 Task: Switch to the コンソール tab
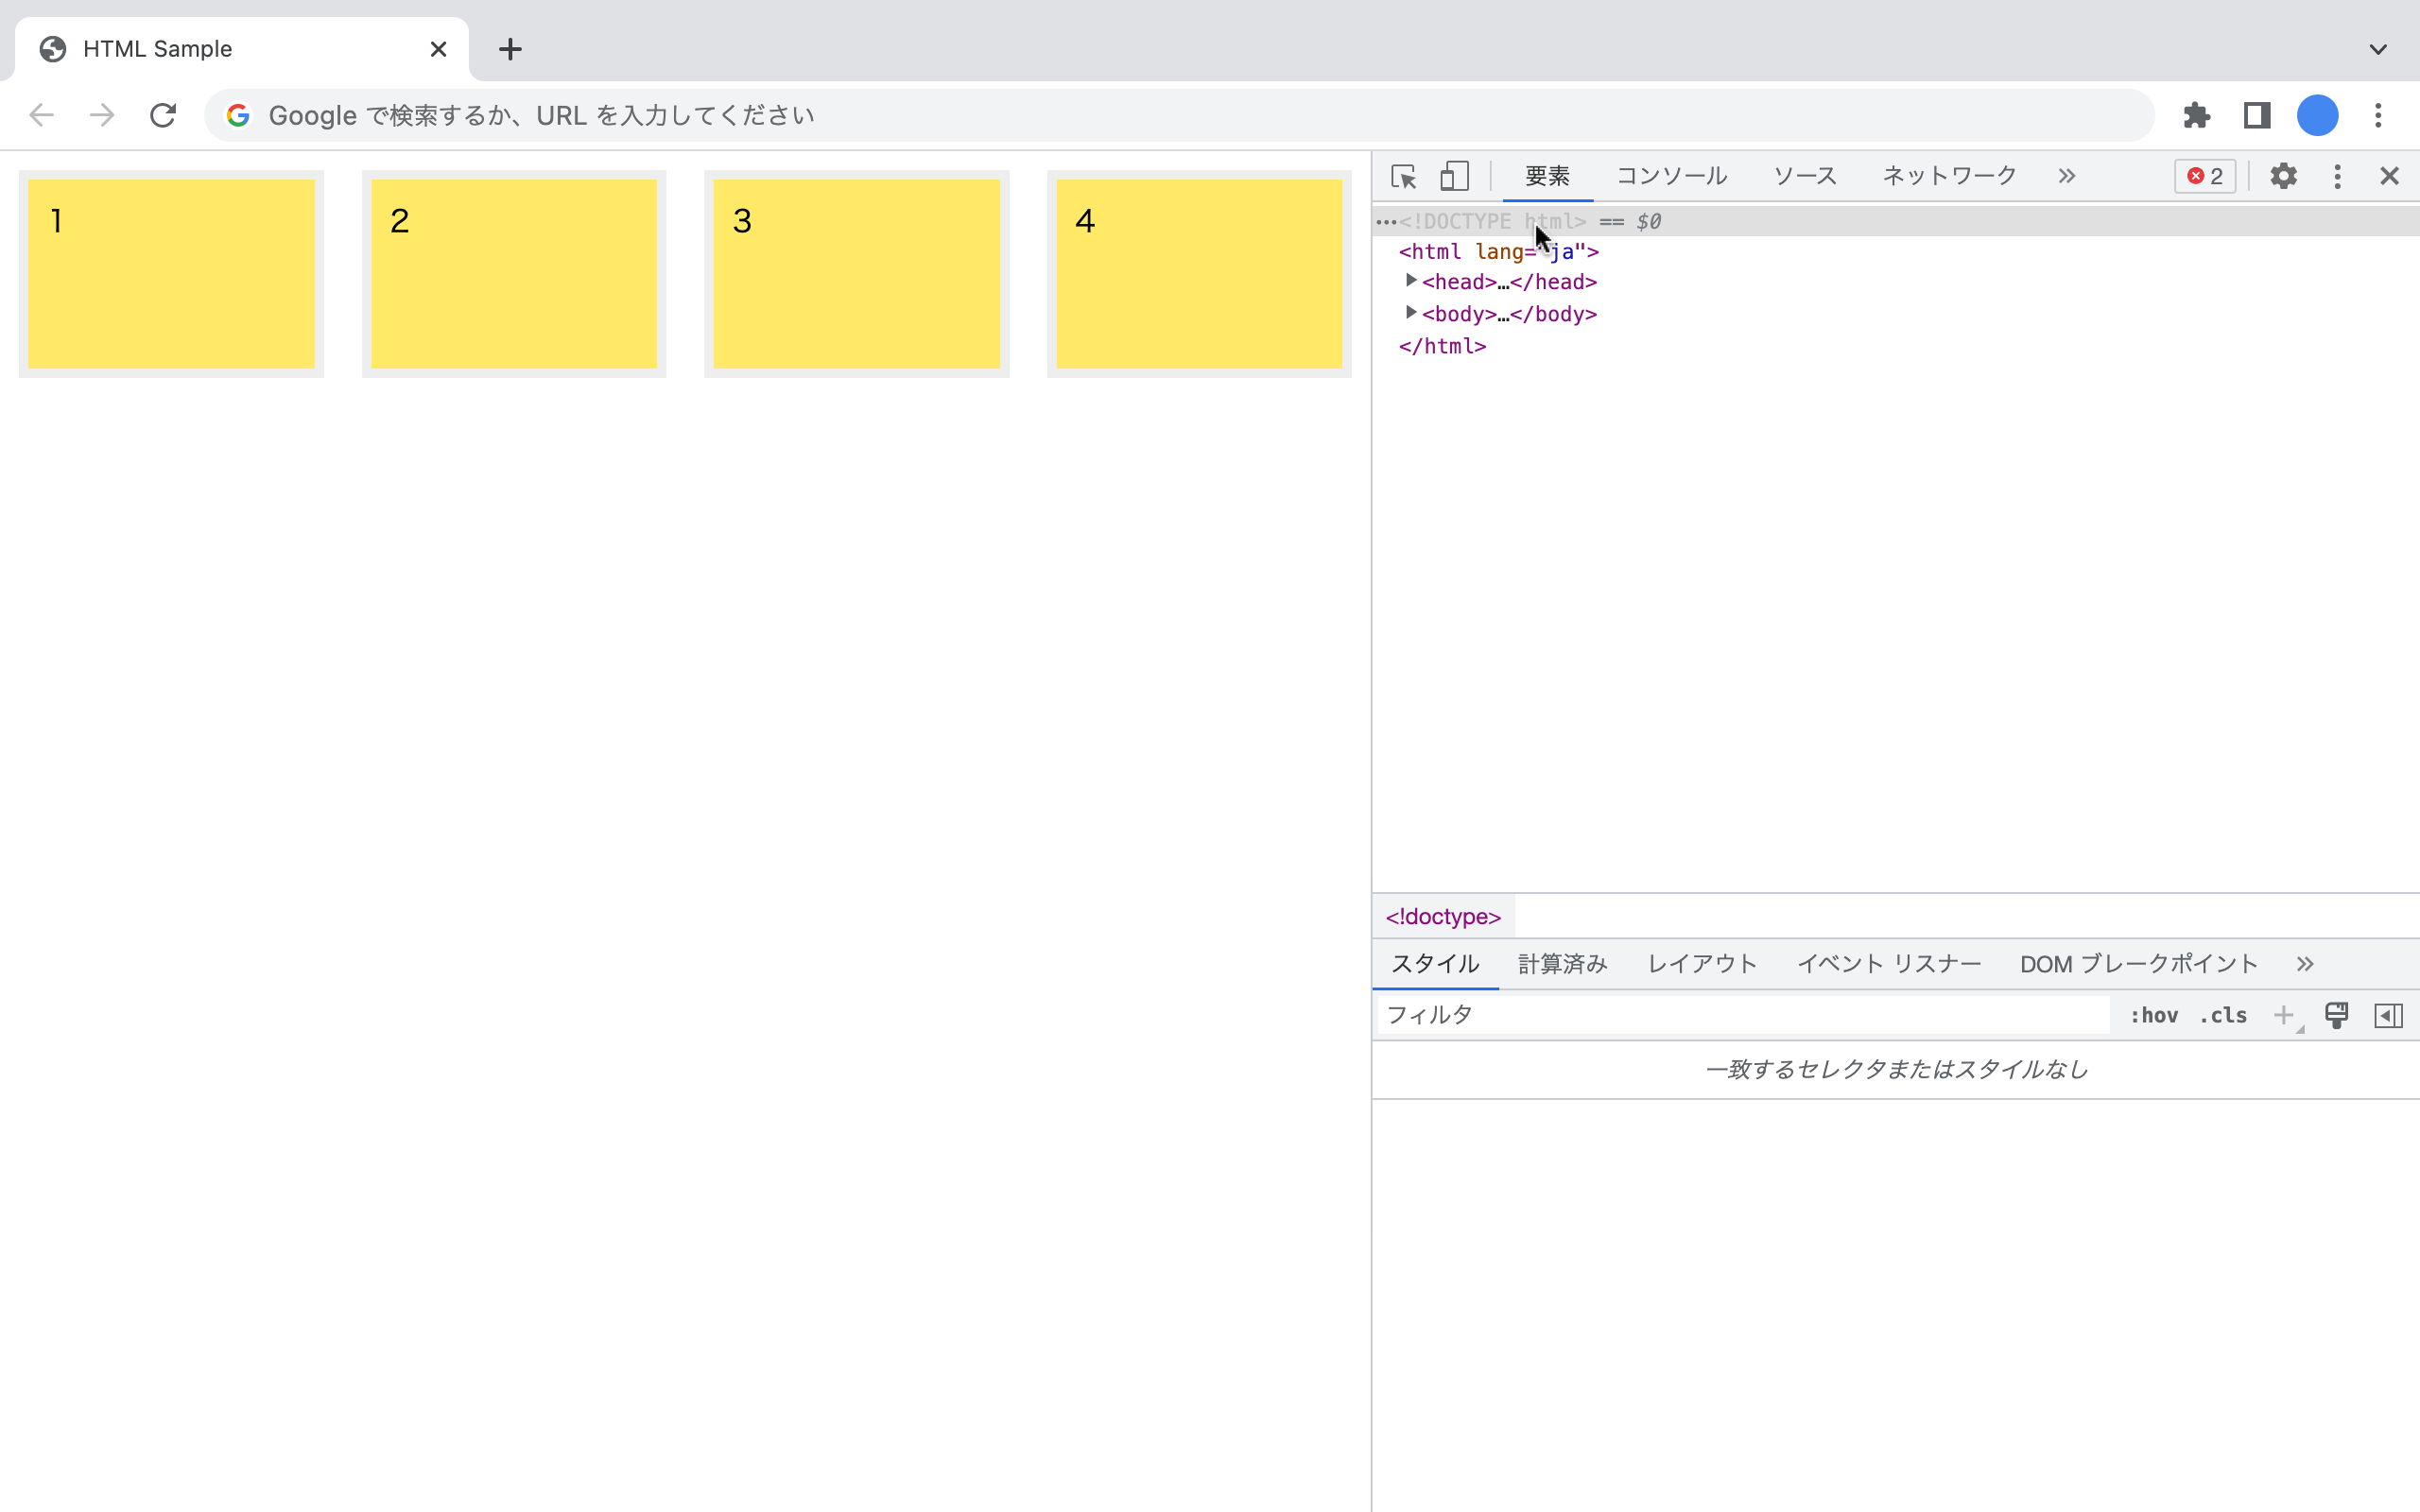tap(1670, 175)
